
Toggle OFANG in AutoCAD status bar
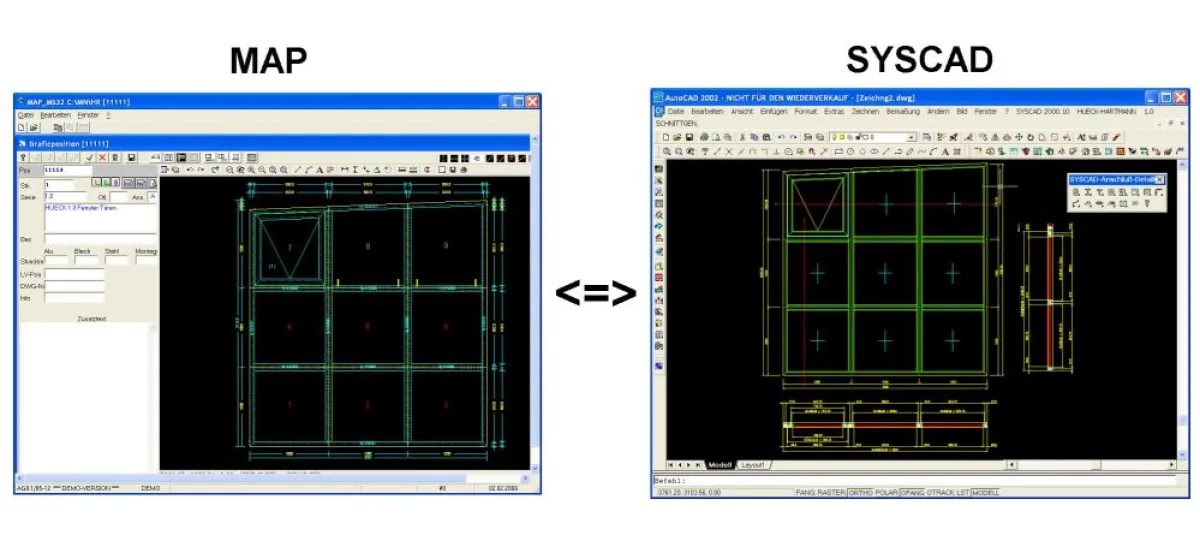click(912, 492)
